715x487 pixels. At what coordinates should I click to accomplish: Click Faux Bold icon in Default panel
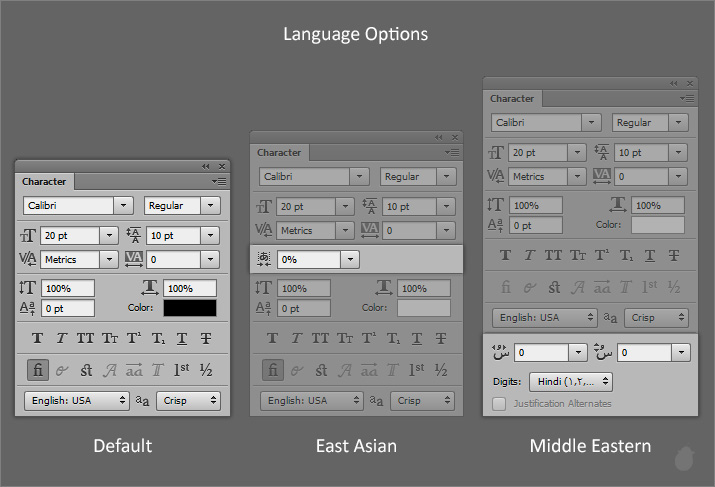click(x=38, y=338)
